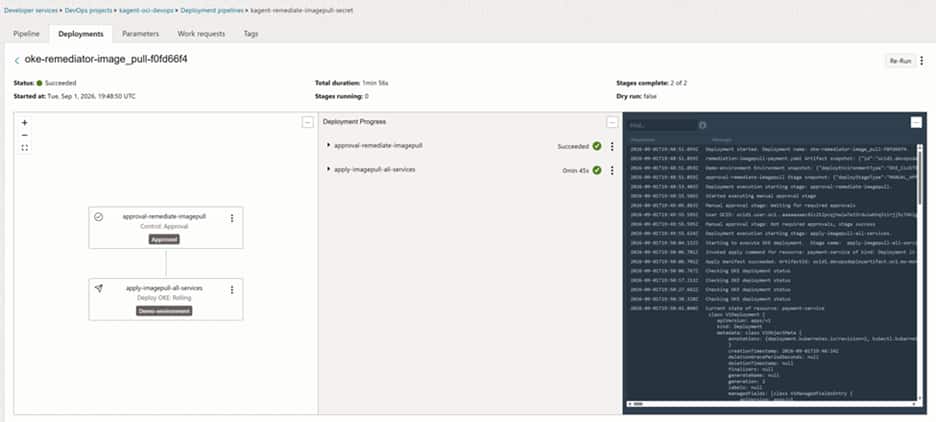Zoom in on the pipeline diagram
Screen dimensions: 936x422
pyautogui.click(x=24, y=123)
